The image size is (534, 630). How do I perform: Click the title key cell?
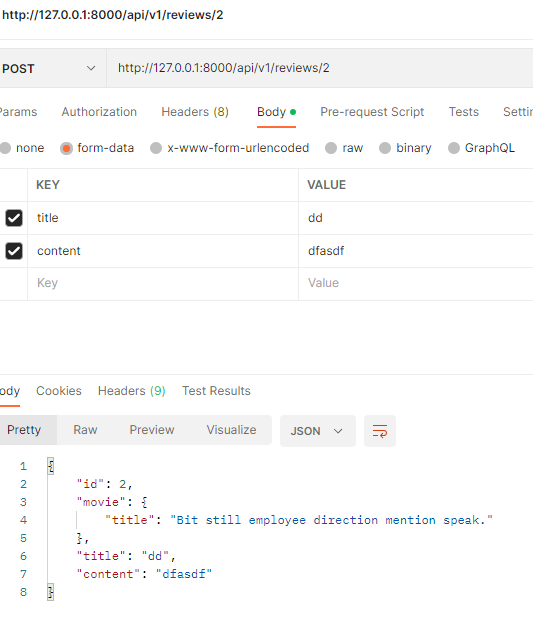163,218
